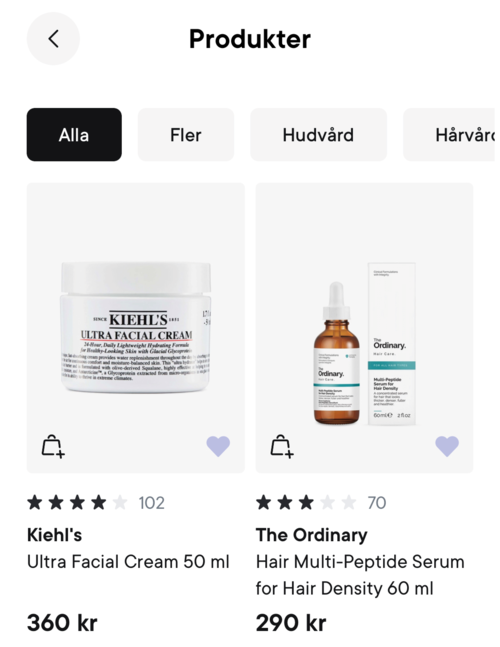This screenshot has width=500, height=647.
Task: Add The Ordinary serum to bag
Action: point(282,446)
